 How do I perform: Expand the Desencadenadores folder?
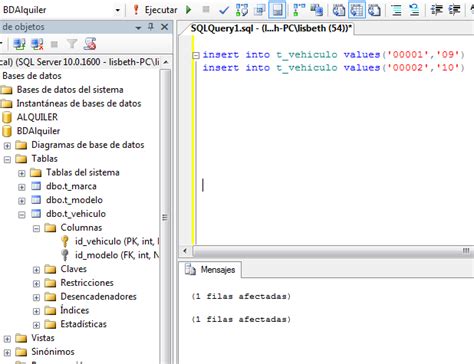click(36, 297)
